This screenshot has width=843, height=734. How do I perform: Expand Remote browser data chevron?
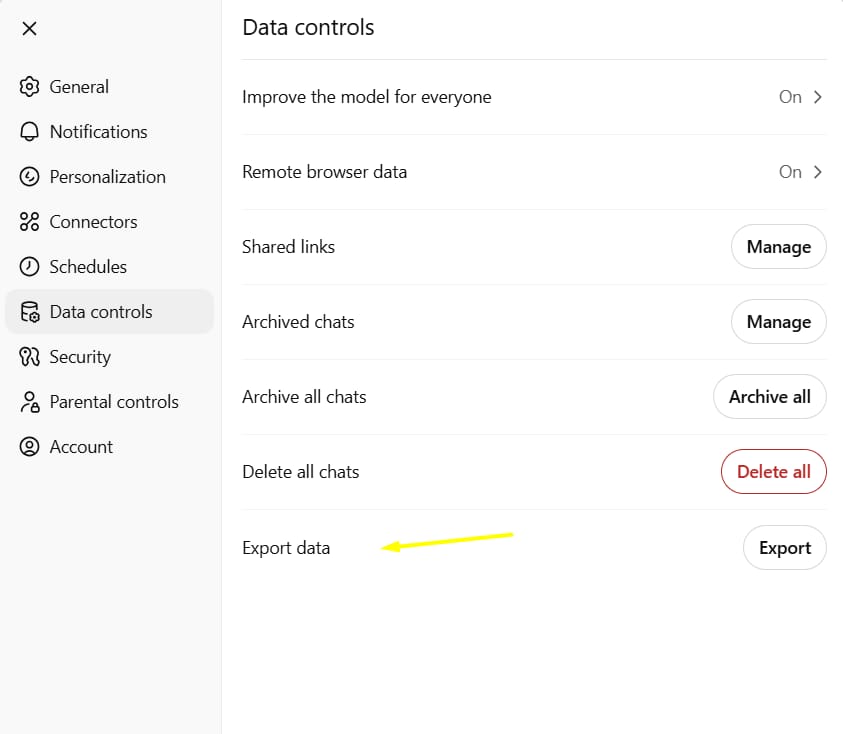click(x=818, y=172)
